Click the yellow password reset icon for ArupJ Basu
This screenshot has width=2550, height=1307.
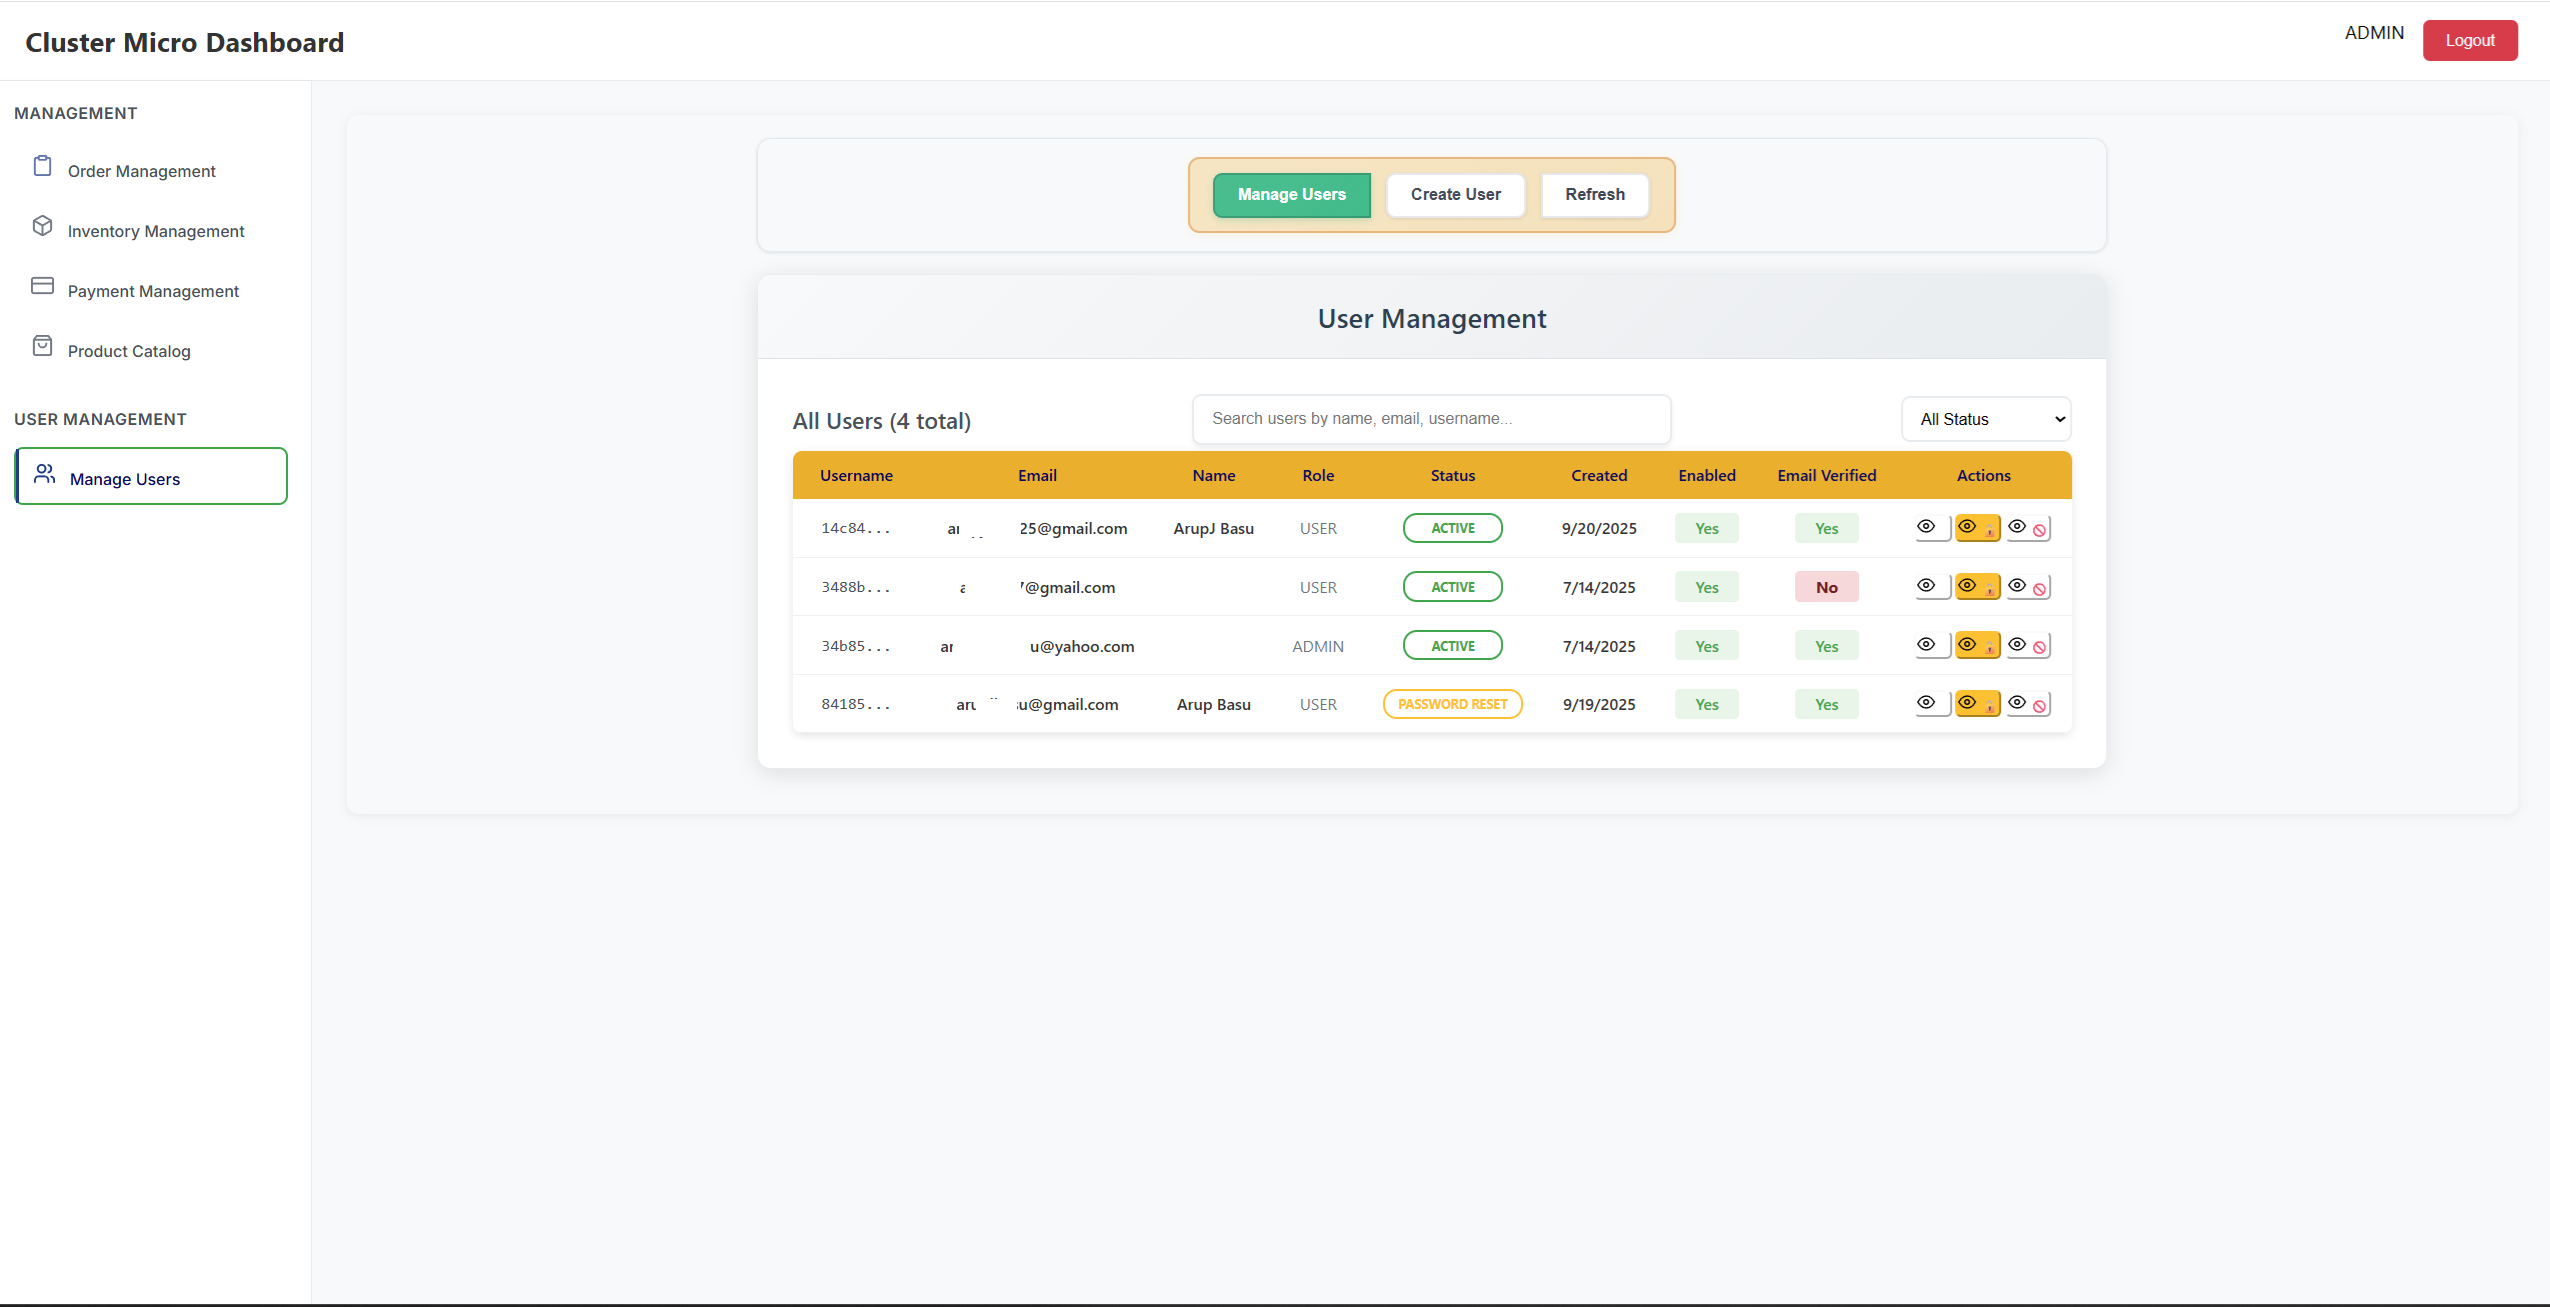[1978, 527]
